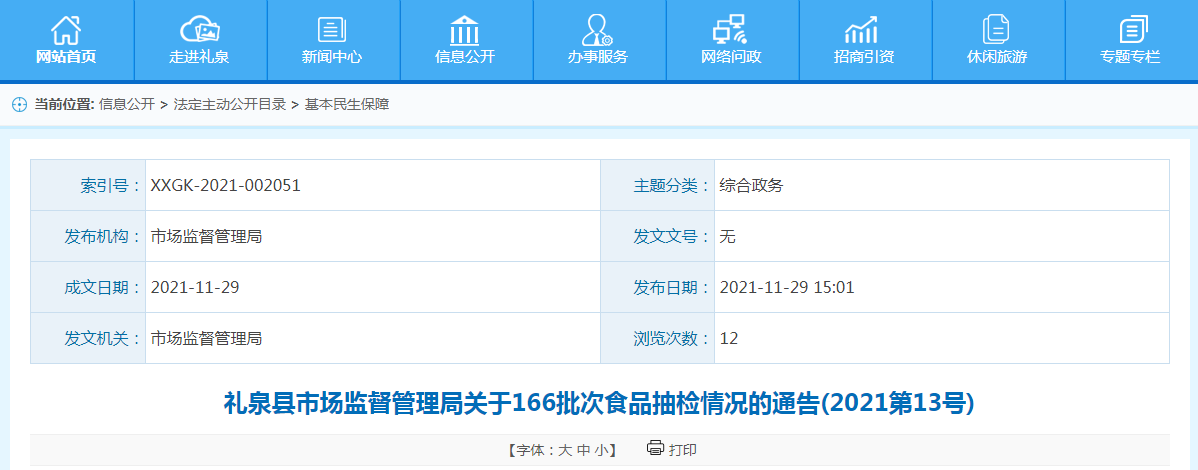
Task: Click the 发文文号 value 无
Action: pyautogui.click(x=727, y=236)
